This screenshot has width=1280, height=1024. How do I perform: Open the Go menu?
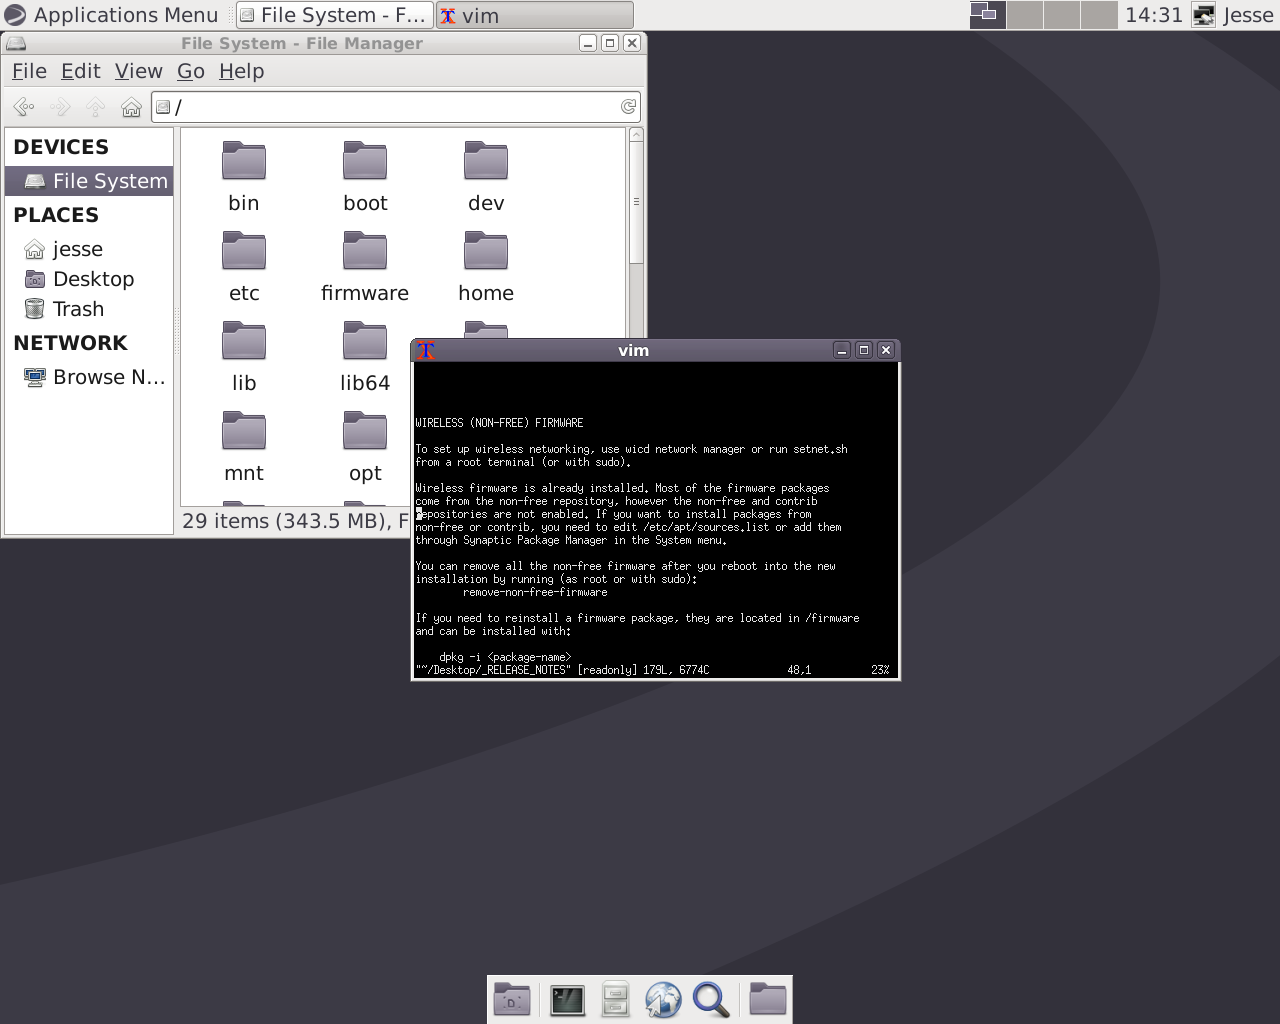[190, 71]
